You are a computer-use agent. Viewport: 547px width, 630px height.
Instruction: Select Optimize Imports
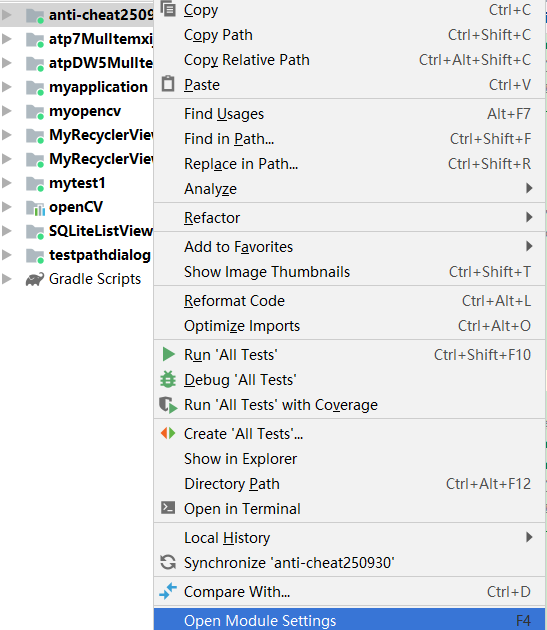coord(349,325)
